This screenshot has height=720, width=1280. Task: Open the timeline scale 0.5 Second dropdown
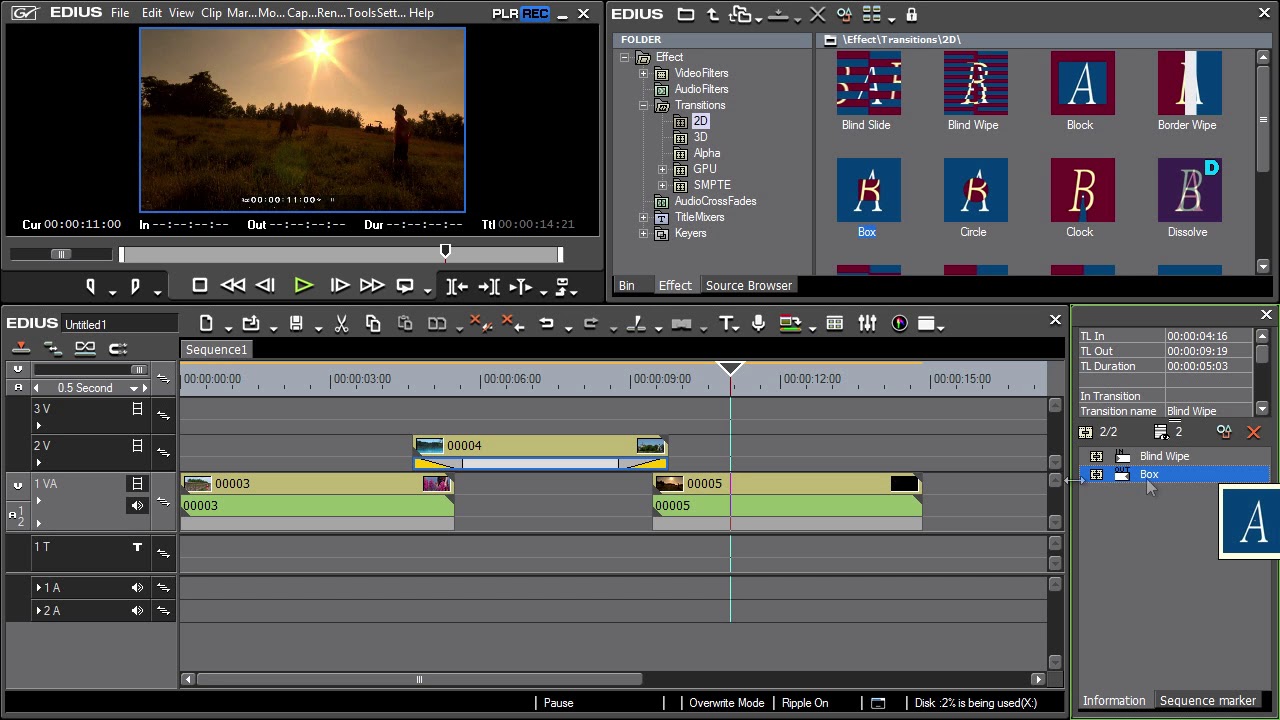pyautogui.click(x=133, y=388)
